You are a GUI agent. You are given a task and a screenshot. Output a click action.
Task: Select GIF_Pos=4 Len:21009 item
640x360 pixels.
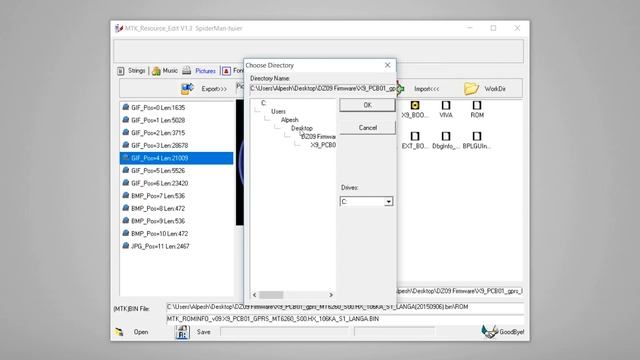point(176,158)
